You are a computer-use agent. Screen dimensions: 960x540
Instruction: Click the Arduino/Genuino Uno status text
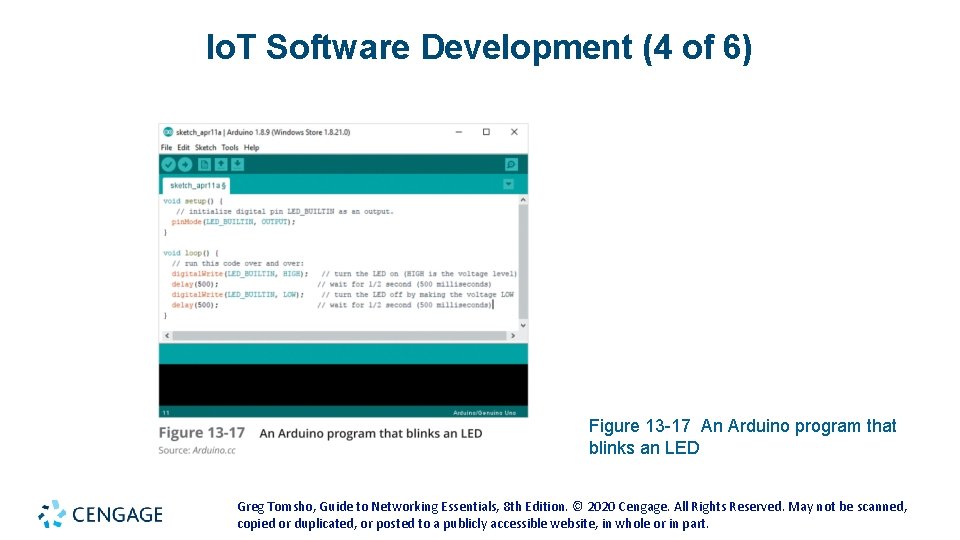pos(484,413)
